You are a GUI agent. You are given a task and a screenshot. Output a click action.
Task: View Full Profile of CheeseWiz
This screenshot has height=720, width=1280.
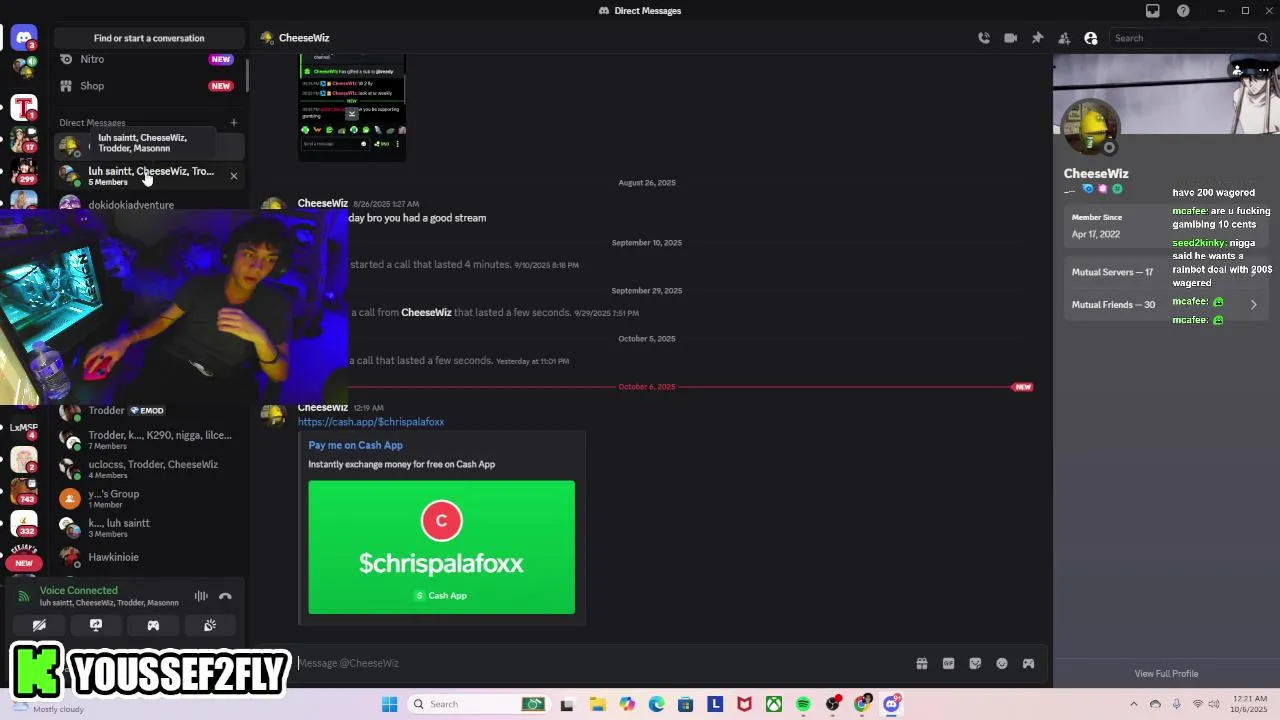tap(1166, 674)
